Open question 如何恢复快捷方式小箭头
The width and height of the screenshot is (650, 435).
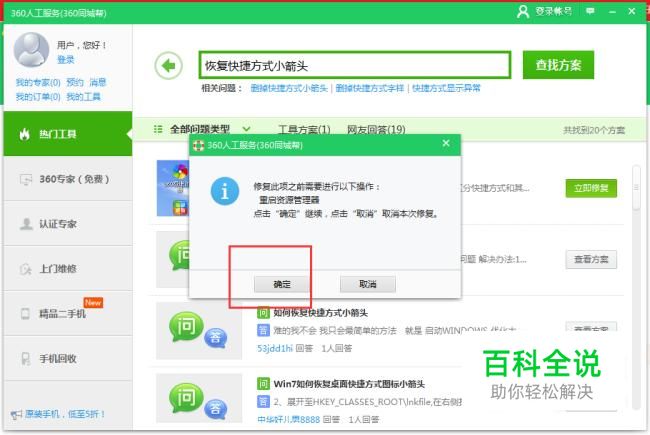(x=320, y=313)
